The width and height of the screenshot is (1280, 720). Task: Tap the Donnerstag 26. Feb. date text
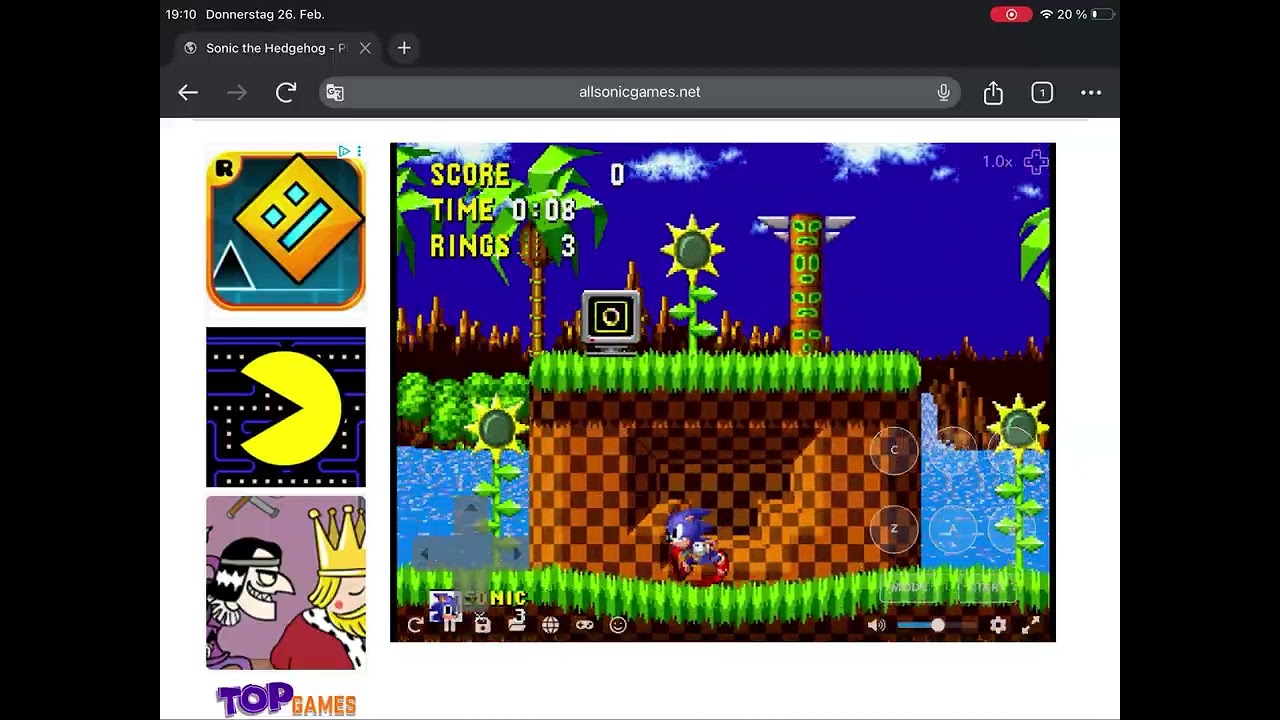click(265, 14)
